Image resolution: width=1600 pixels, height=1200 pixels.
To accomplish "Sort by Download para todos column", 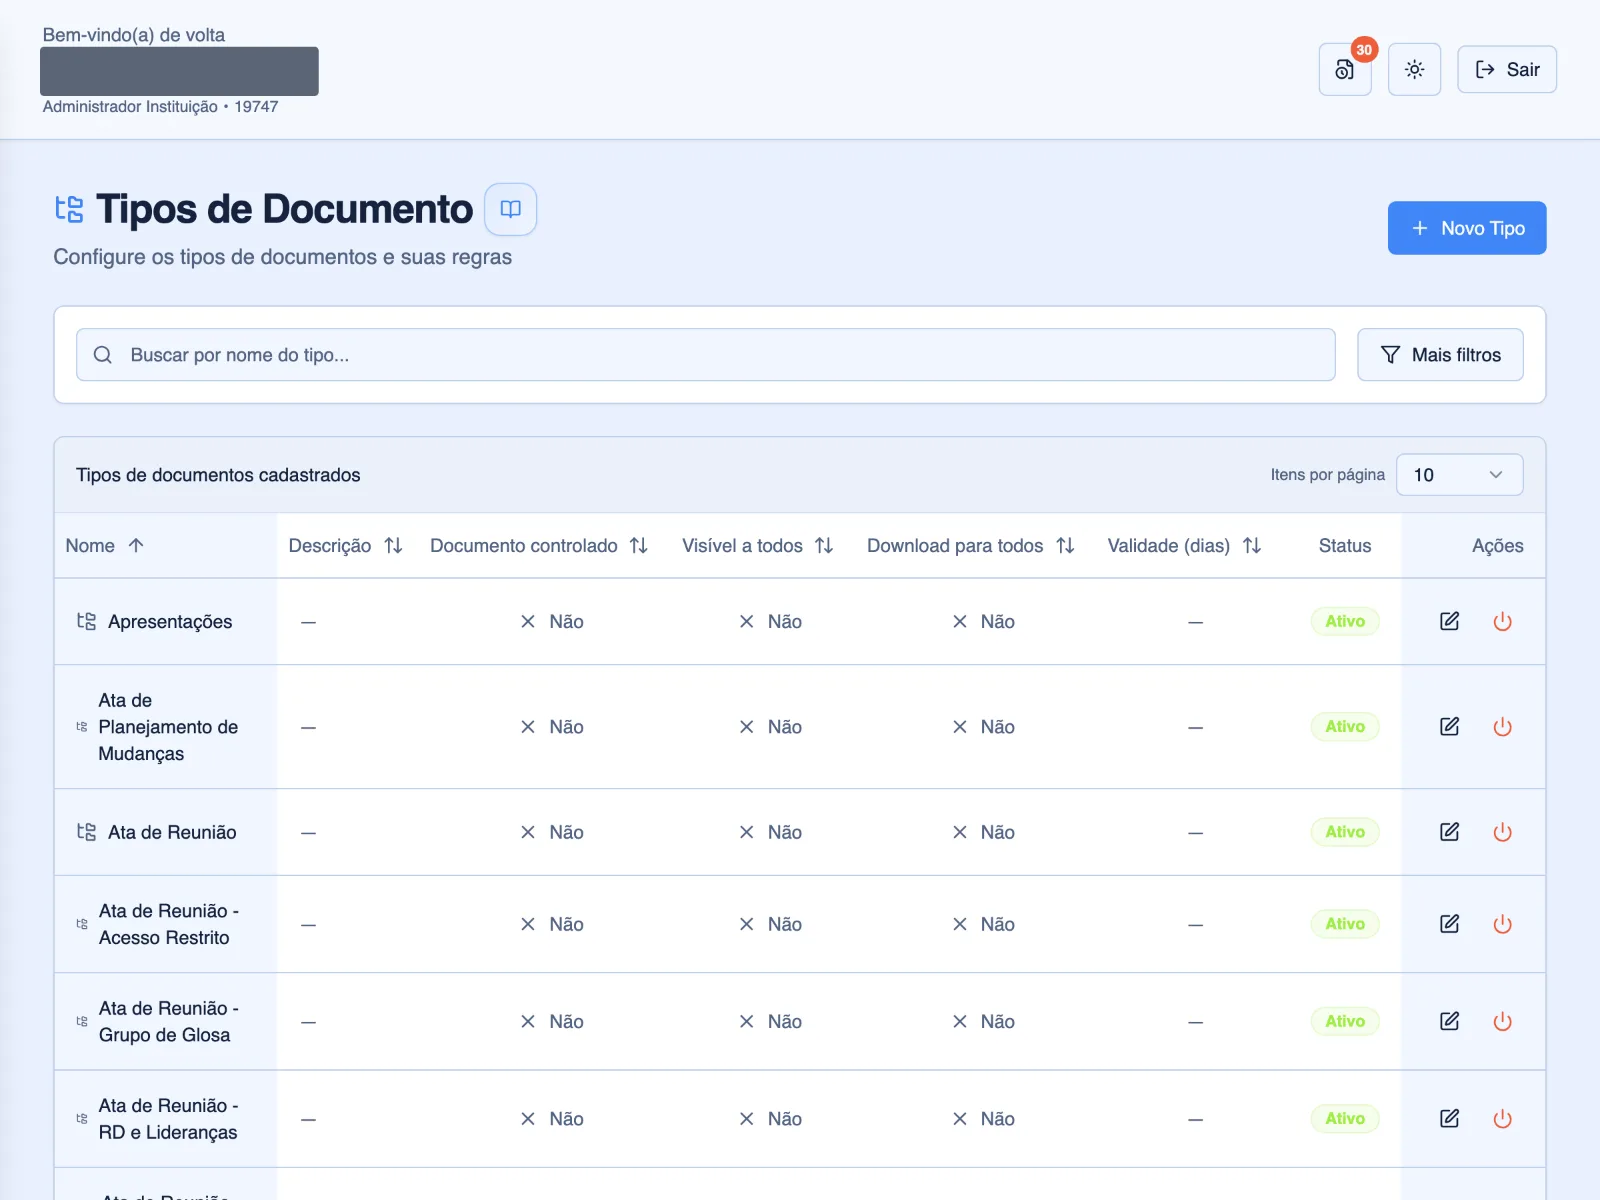I will tap(971, 545).
